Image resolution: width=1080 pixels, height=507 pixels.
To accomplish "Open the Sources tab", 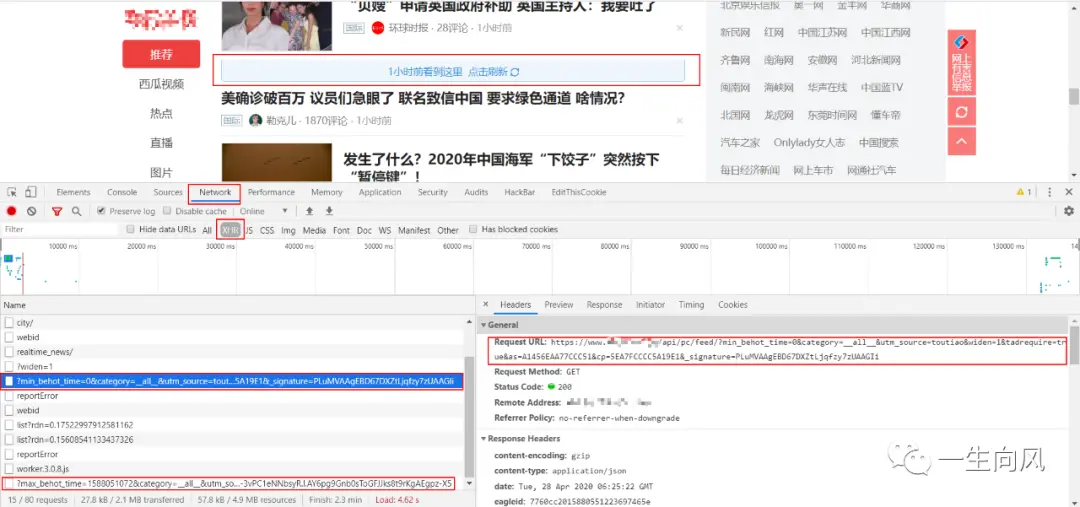I will point(168,192).
